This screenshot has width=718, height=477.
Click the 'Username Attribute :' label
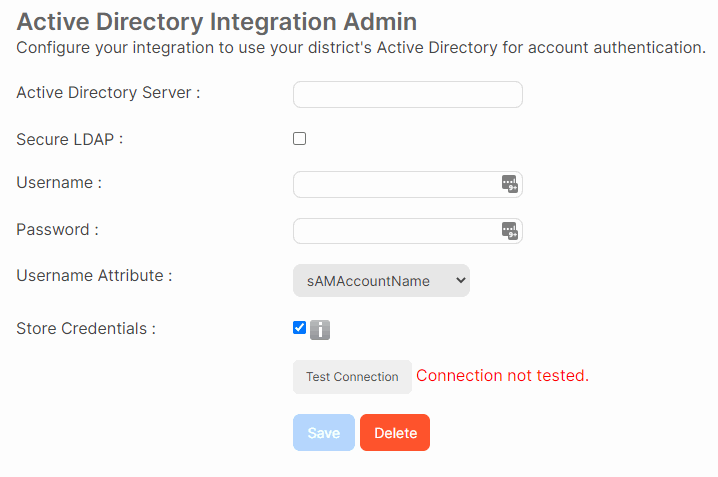pyautogui.click(x=94, y=276)
